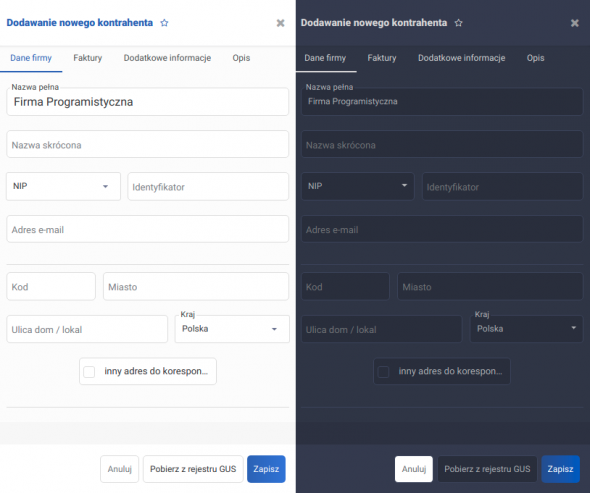Click Pobierz z rejestru GUS in dark panel

[x=487, y=469]
